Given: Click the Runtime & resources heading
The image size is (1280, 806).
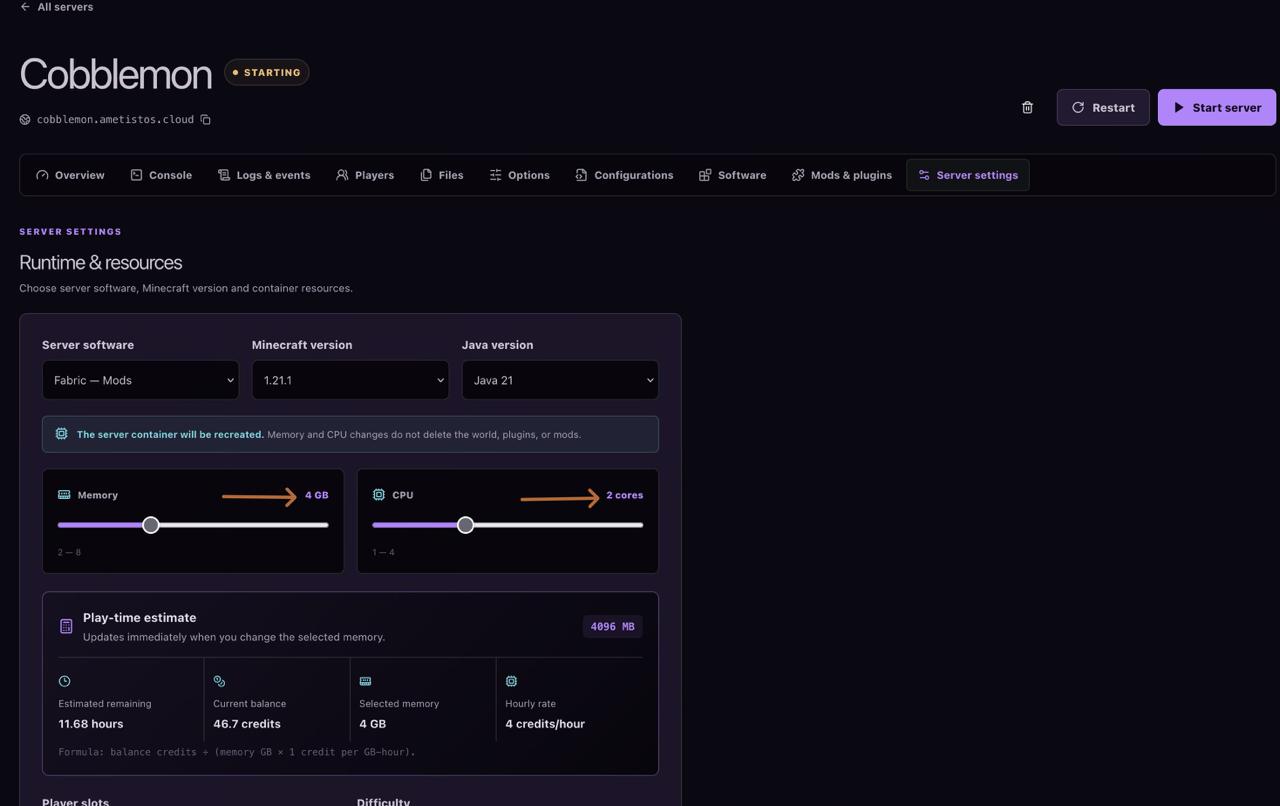Looking at the screenshot, I should [x=101, y=263].
